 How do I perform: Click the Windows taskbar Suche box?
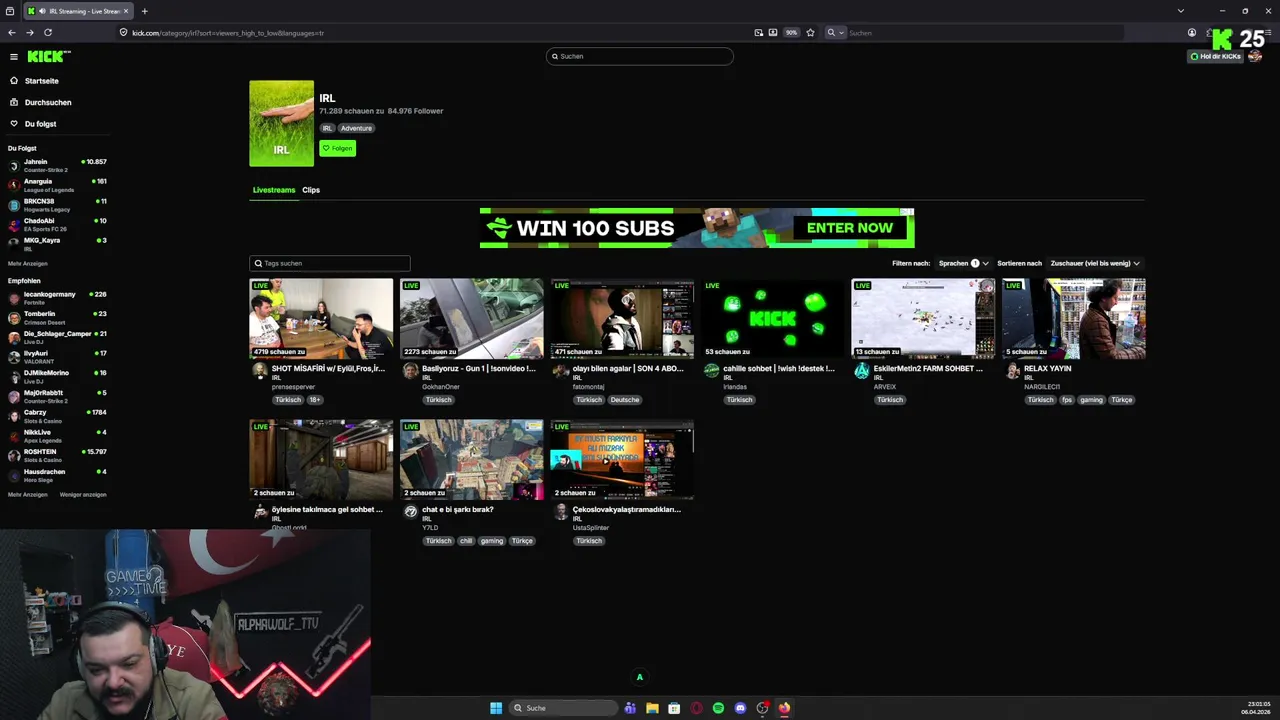[563, 708]
